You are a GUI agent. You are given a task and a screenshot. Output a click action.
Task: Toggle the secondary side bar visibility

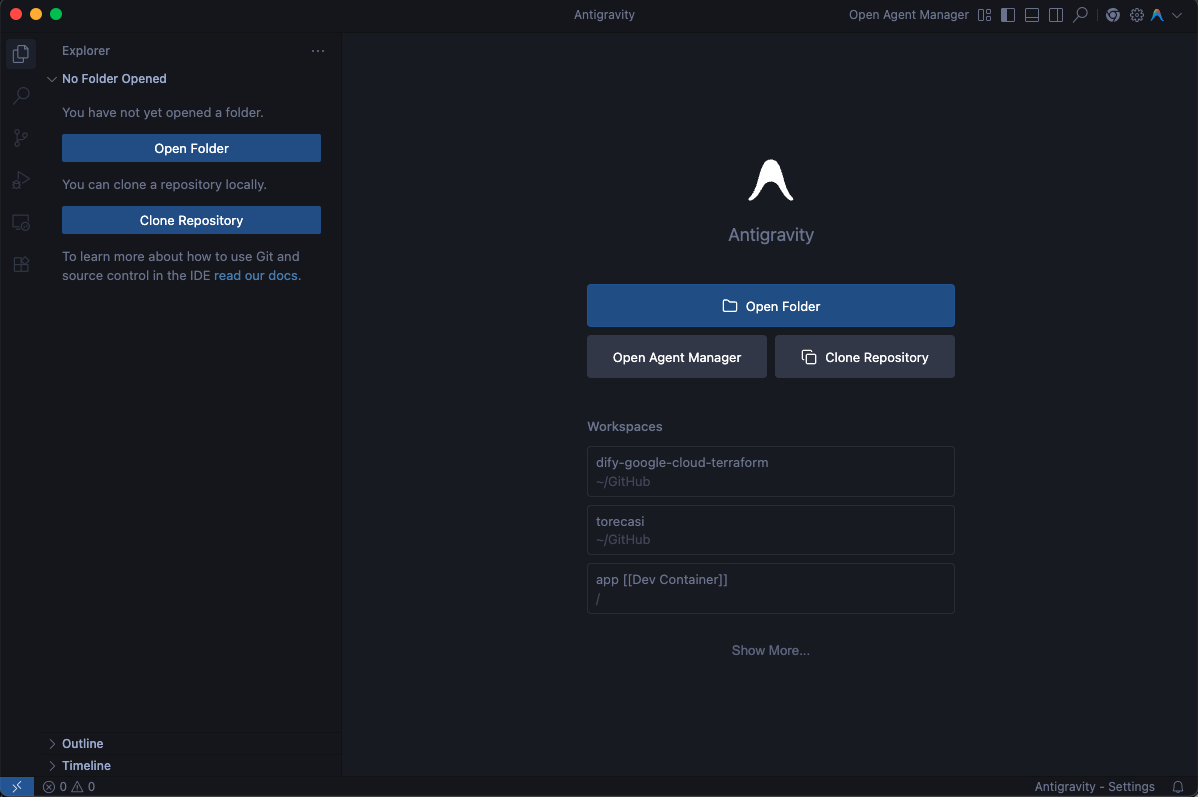1056,15
